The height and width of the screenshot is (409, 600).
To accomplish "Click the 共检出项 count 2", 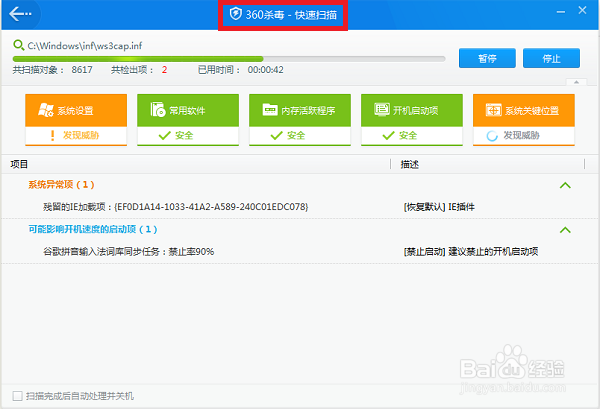I will point(165,70).
